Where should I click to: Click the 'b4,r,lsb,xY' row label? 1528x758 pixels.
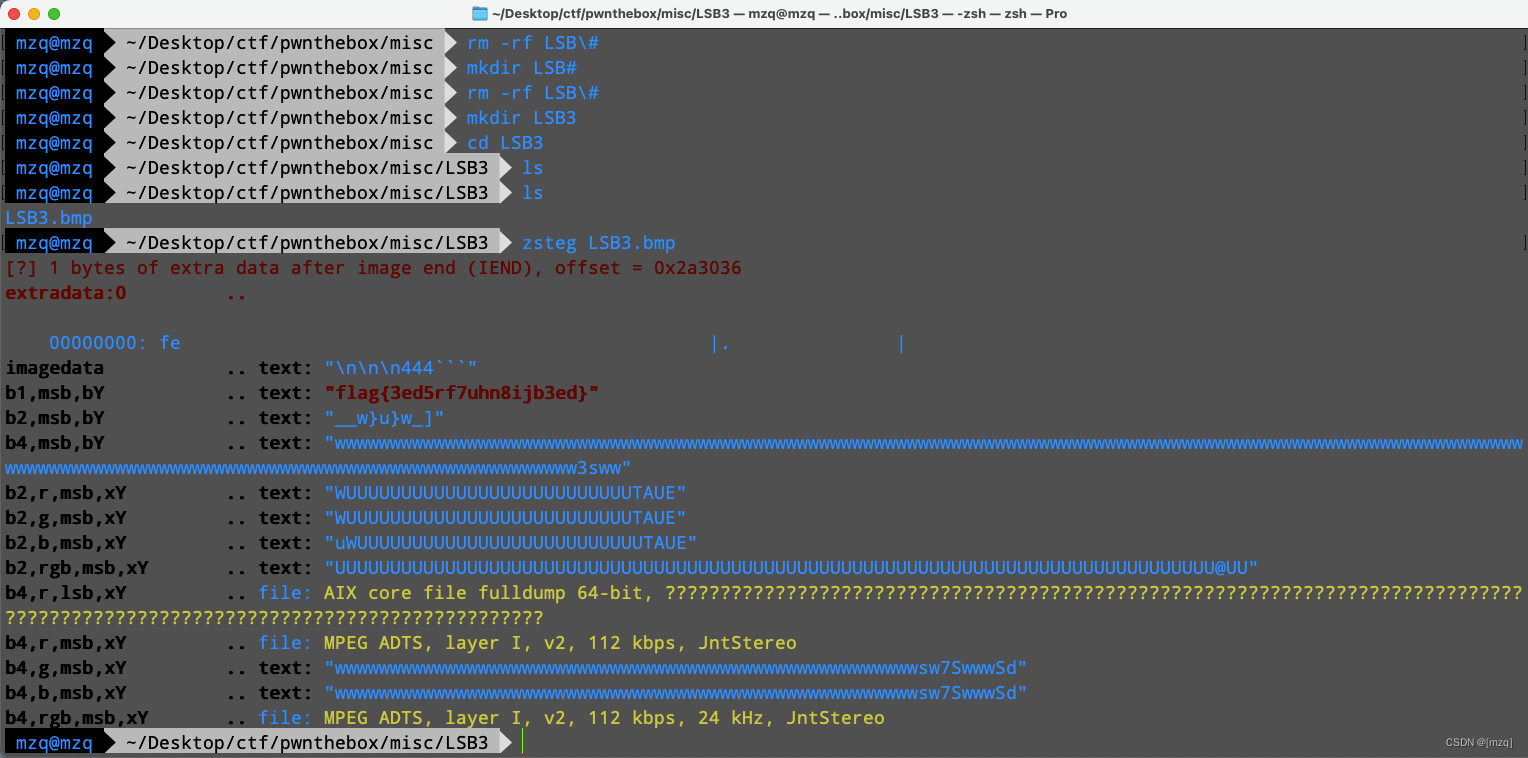(x=66, y=593)
